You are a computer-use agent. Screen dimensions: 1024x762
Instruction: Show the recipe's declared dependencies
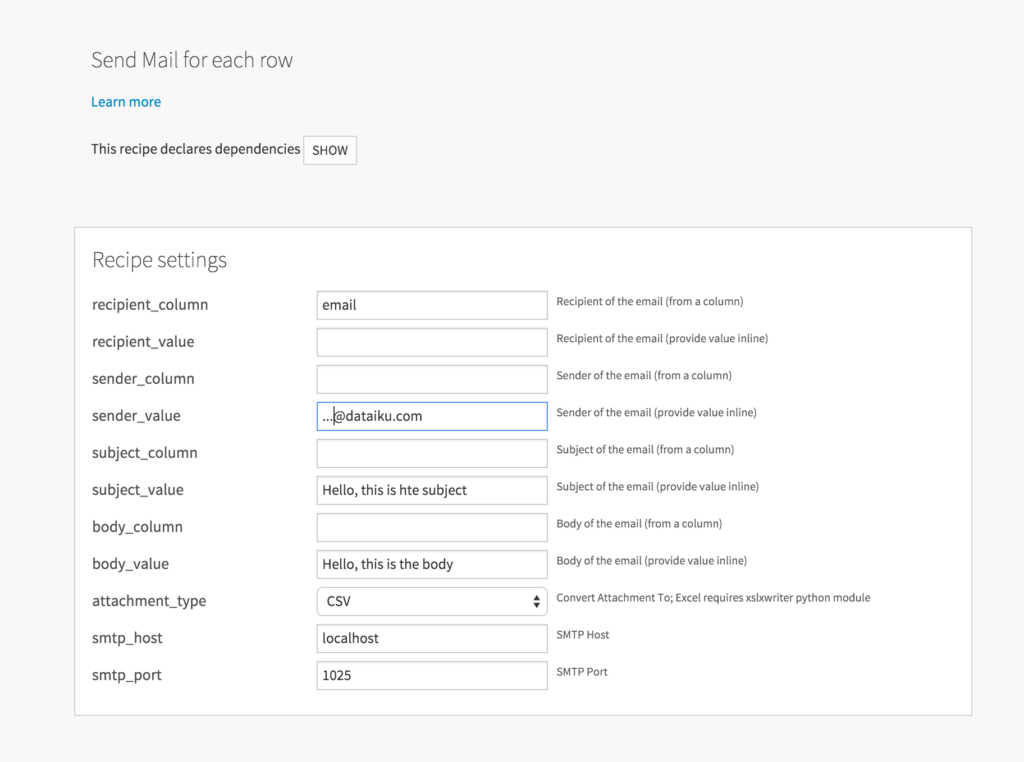pos(329,150)
